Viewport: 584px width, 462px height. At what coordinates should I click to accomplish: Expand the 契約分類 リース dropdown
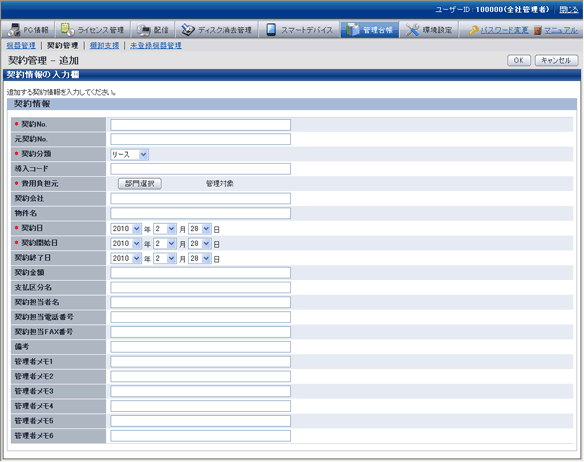[129, 154]
